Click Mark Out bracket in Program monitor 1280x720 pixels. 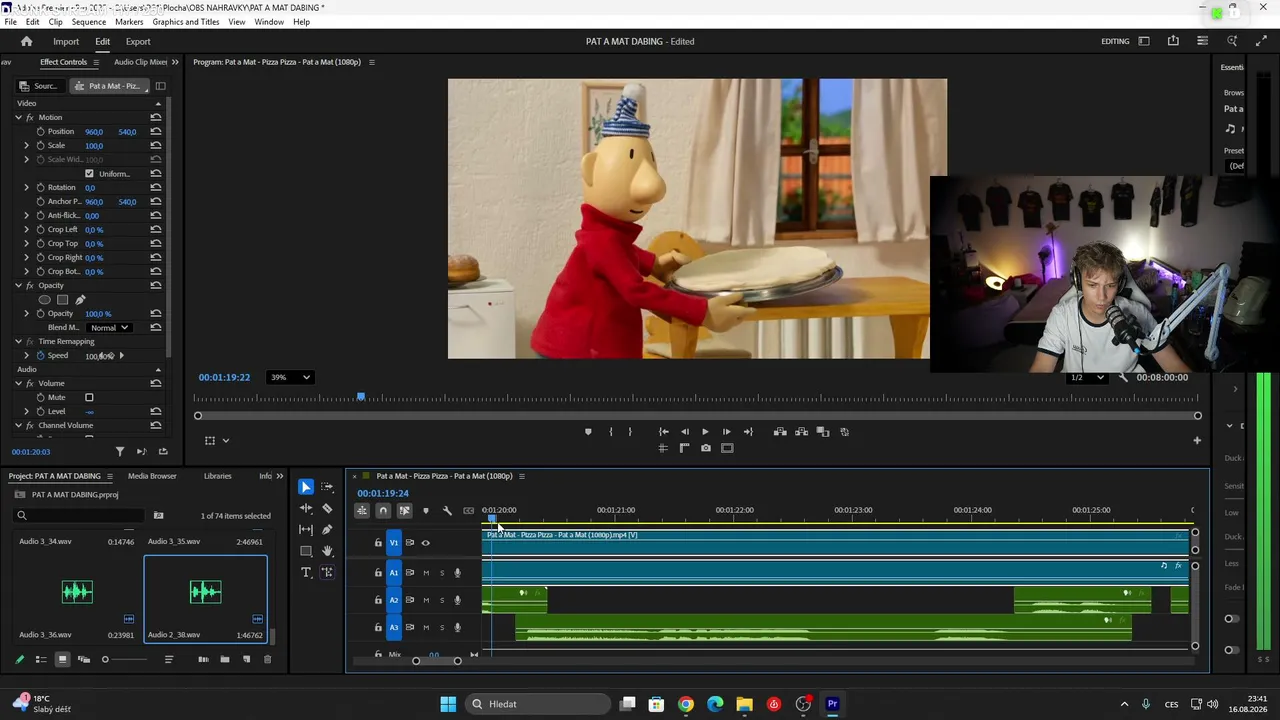630,432
